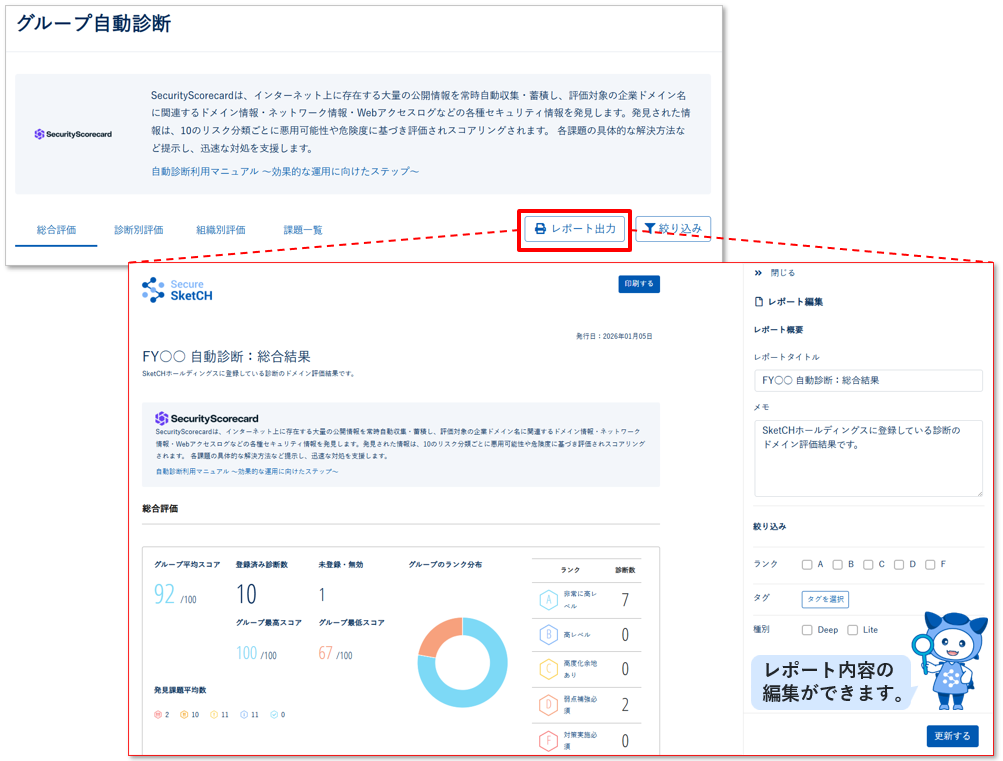Check the Deep 種別 checkbox
Viewport: 1003px width, 761px height.
tap(805, 629)
